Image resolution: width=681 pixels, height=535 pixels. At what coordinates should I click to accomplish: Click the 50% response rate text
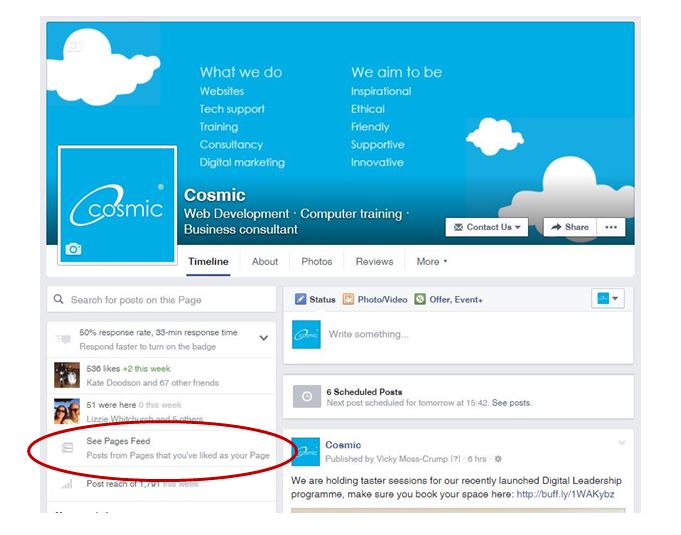point(158,332)
